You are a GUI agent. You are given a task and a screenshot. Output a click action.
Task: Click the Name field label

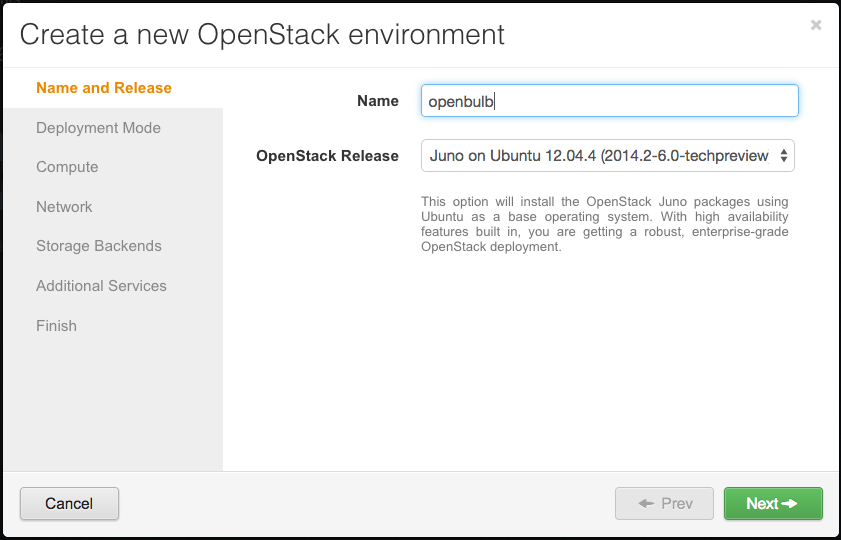(x=378, y=101)
